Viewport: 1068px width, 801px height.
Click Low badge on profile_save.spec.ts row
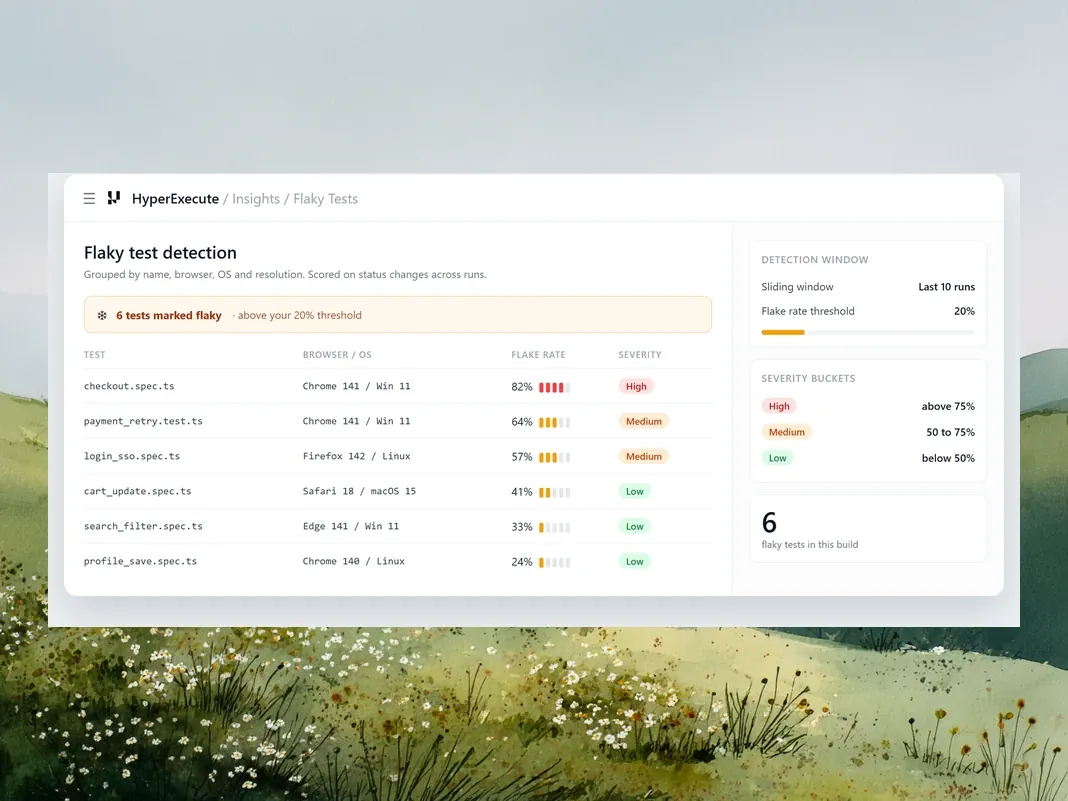(635, 562)
